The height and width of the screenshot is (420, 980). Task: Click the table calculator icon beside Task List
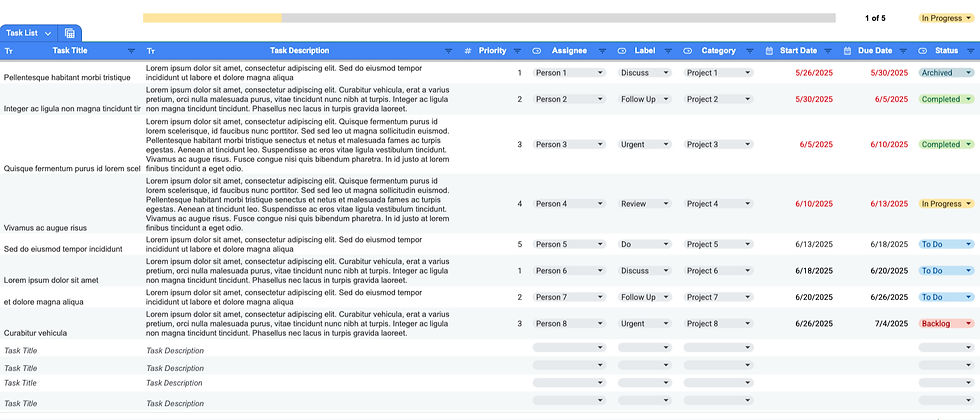69,33
